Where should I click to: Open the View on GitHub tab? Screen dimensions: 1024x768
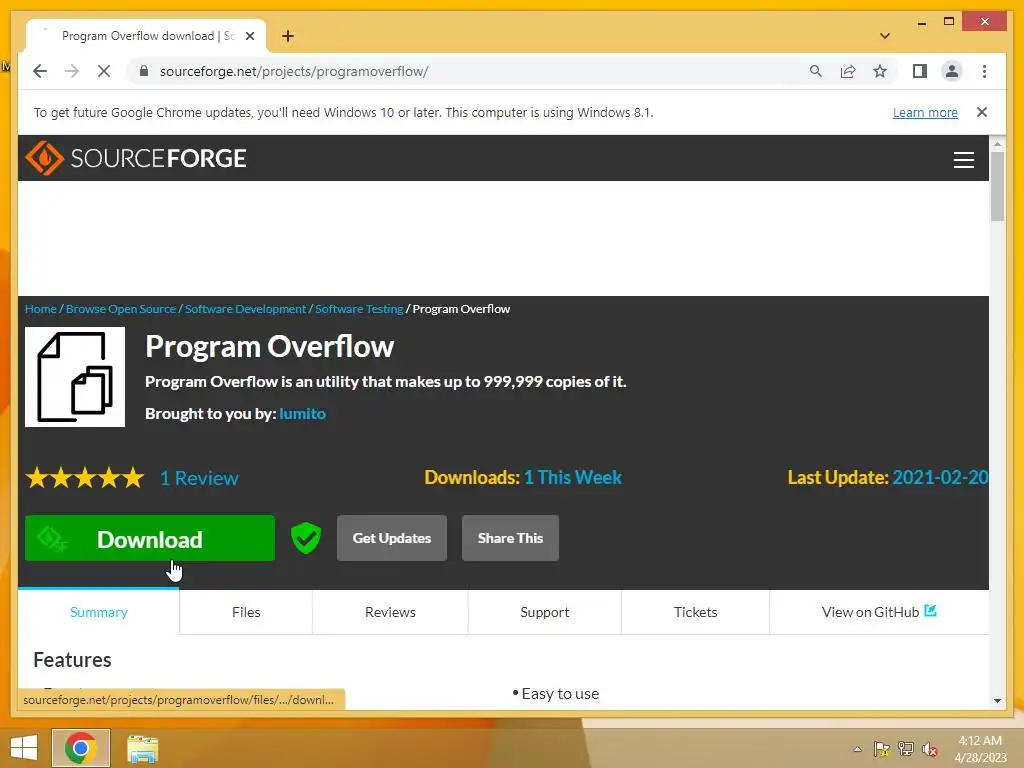coord(879,612)
